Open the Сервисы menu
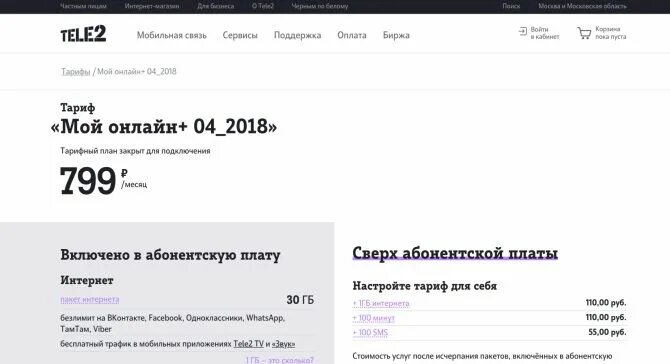670x364 pixels. pyautogui.click(x=240, y=35)
